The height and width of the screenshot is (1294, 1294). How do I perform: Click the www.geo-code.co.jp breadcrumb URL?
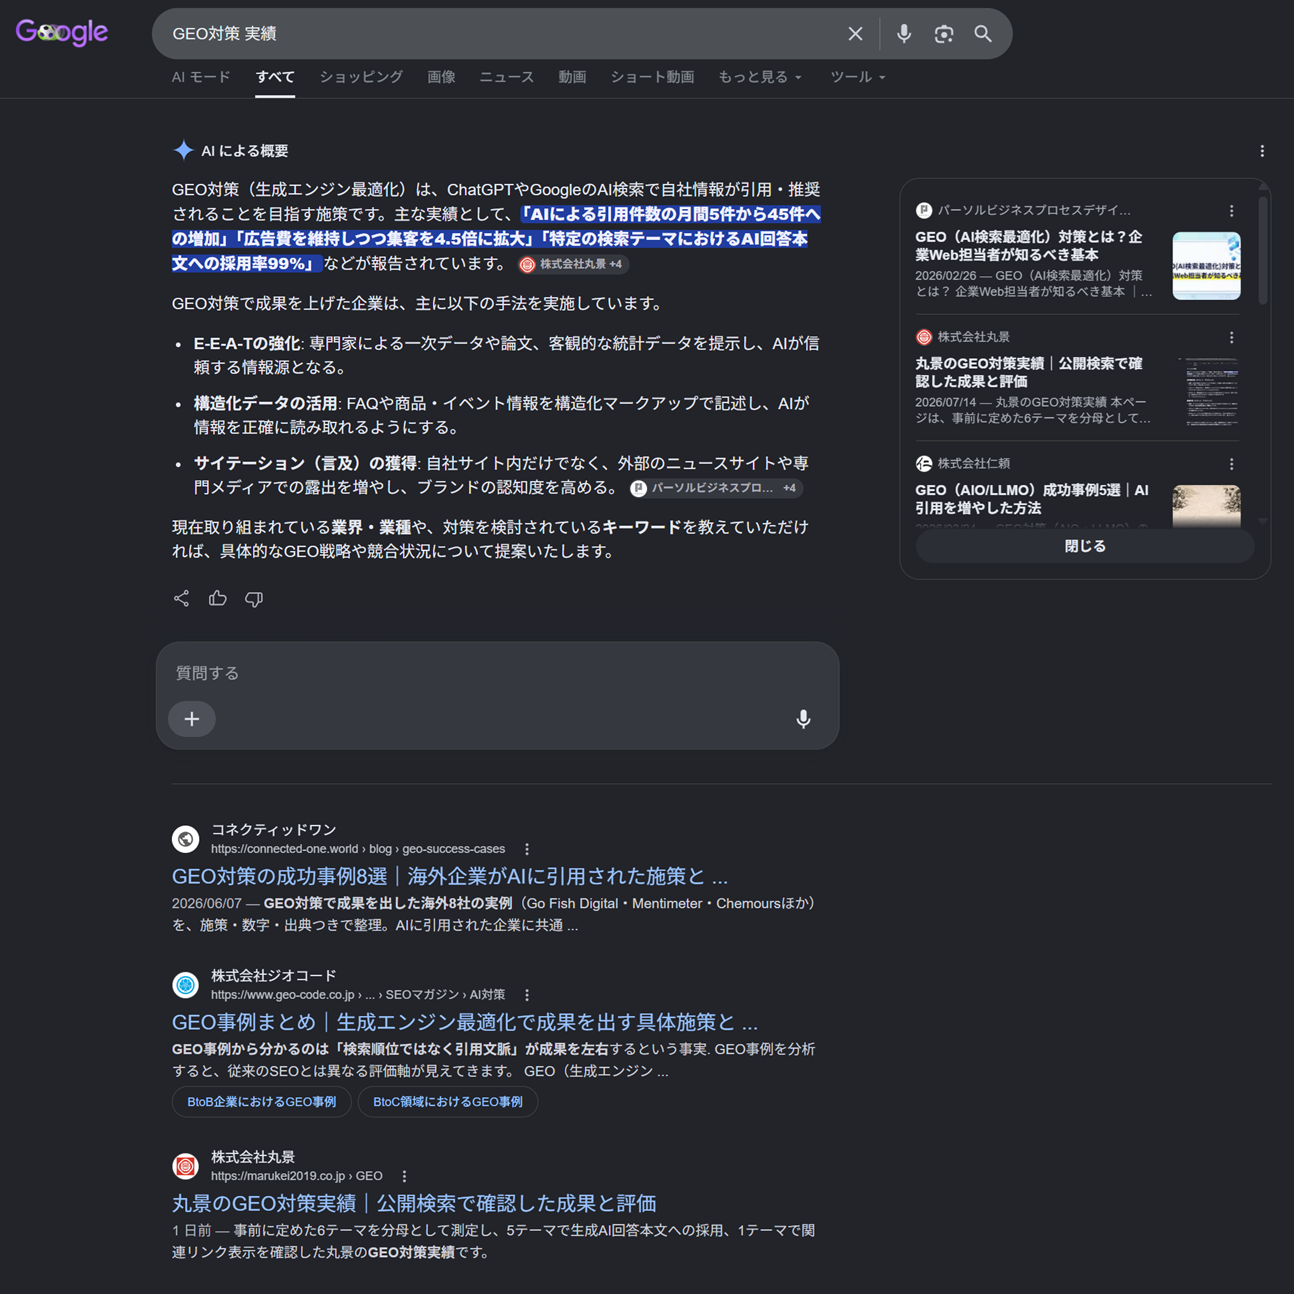[358, 995]
